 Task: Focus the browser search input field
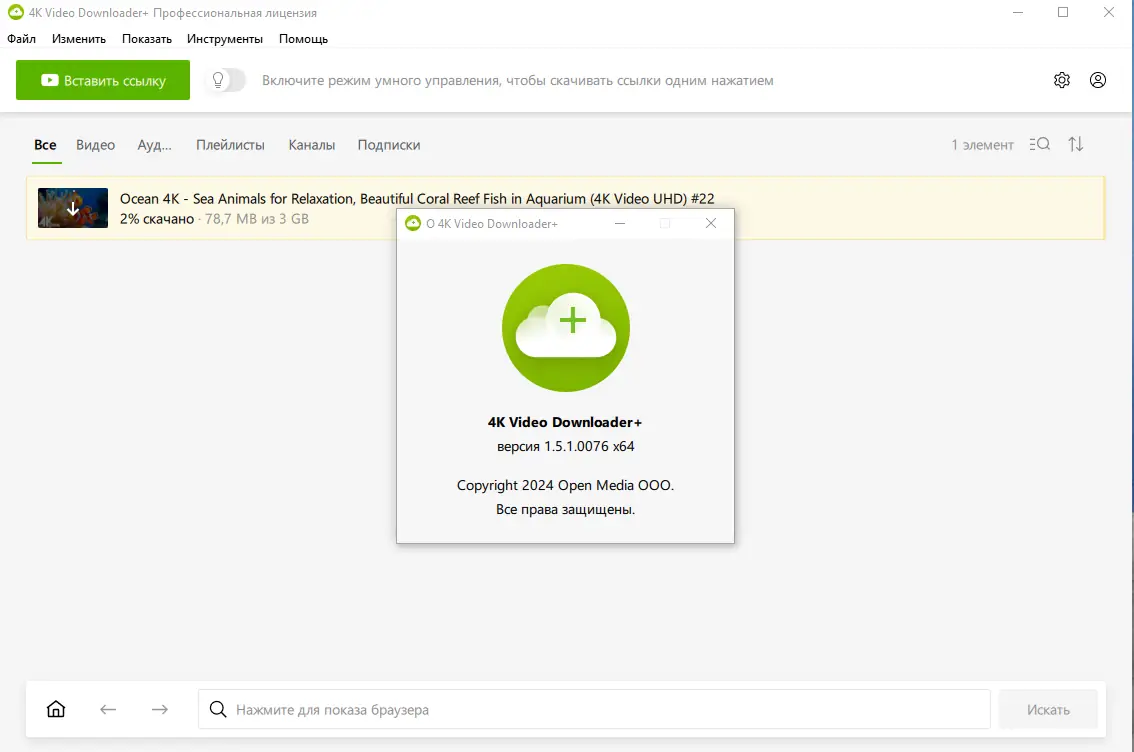tap(594, 709)
